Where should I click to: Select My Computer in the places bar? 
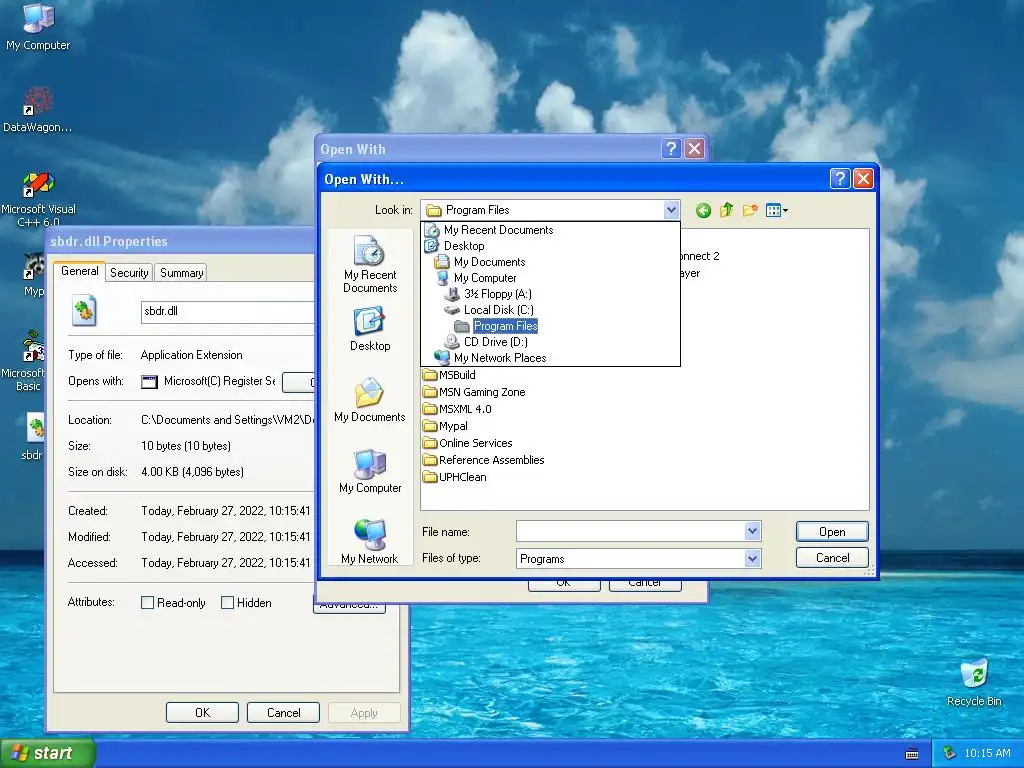(x=370, y=472)
